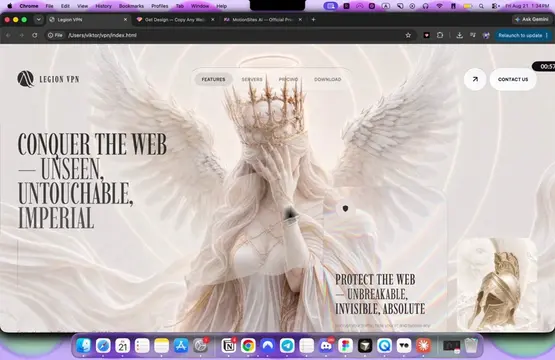The height and width of the screenshot is (360, 555).
Task: Click the browser Back arrow
Action: 8,35
